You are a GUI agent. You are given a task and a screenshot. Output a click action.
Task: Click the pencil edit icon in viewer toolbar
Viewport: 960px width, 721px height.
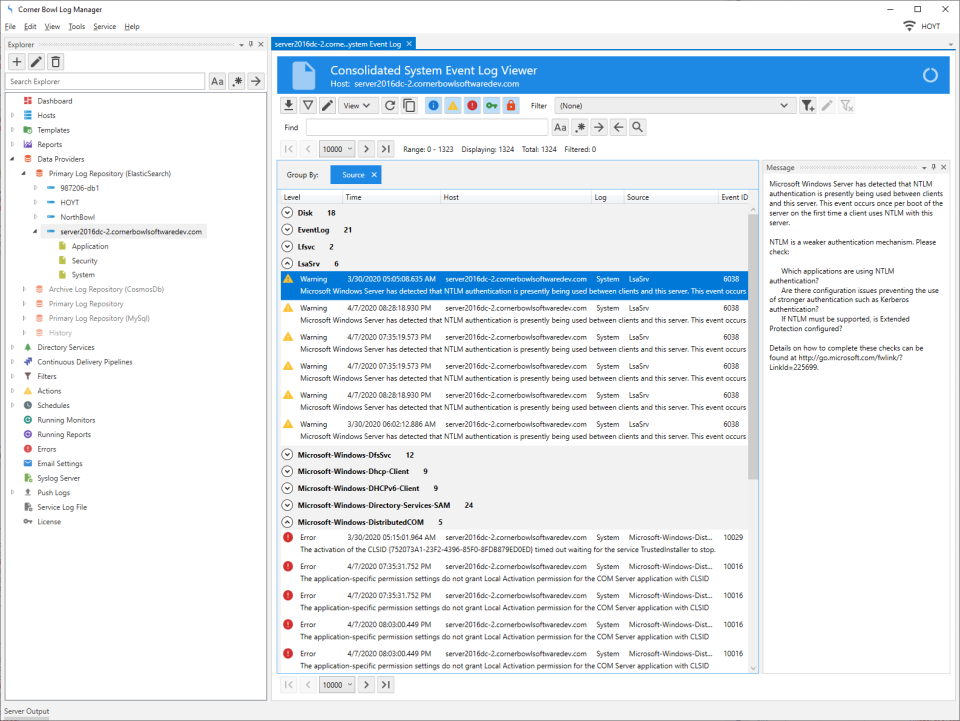pos(328,105)
